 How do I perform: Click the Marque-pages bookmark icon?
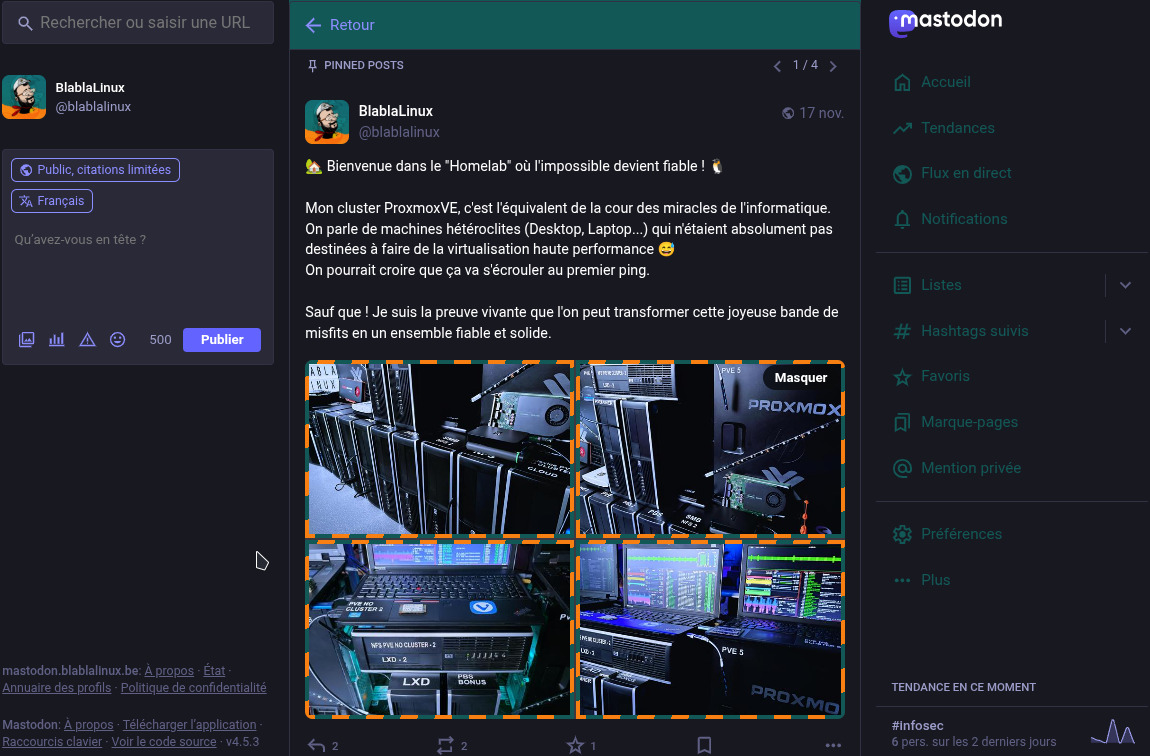click(902, 422)
